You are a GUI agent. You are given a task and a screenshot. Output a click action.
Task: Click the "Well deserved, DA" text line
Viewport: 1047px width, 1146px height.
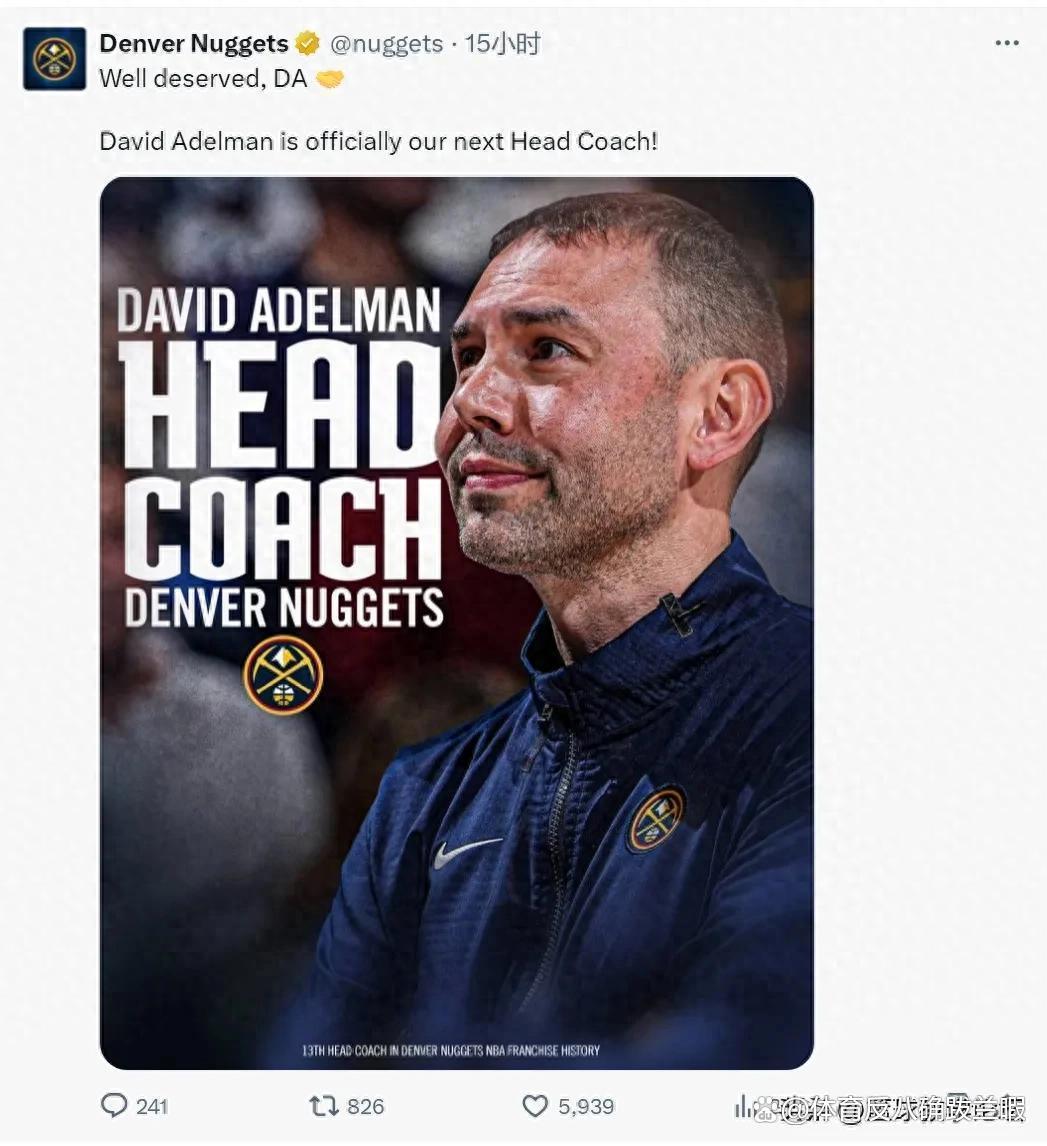(x=203, y=79)
